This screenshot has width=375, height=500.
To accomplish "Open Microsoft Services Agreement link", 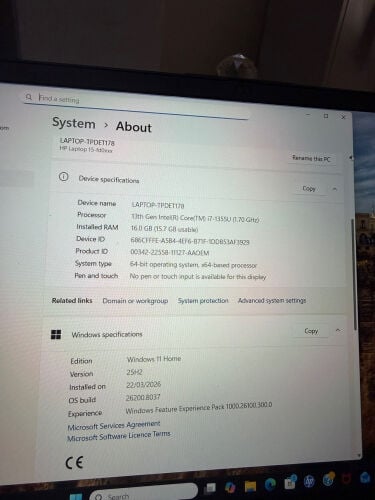I will [114, 425].
